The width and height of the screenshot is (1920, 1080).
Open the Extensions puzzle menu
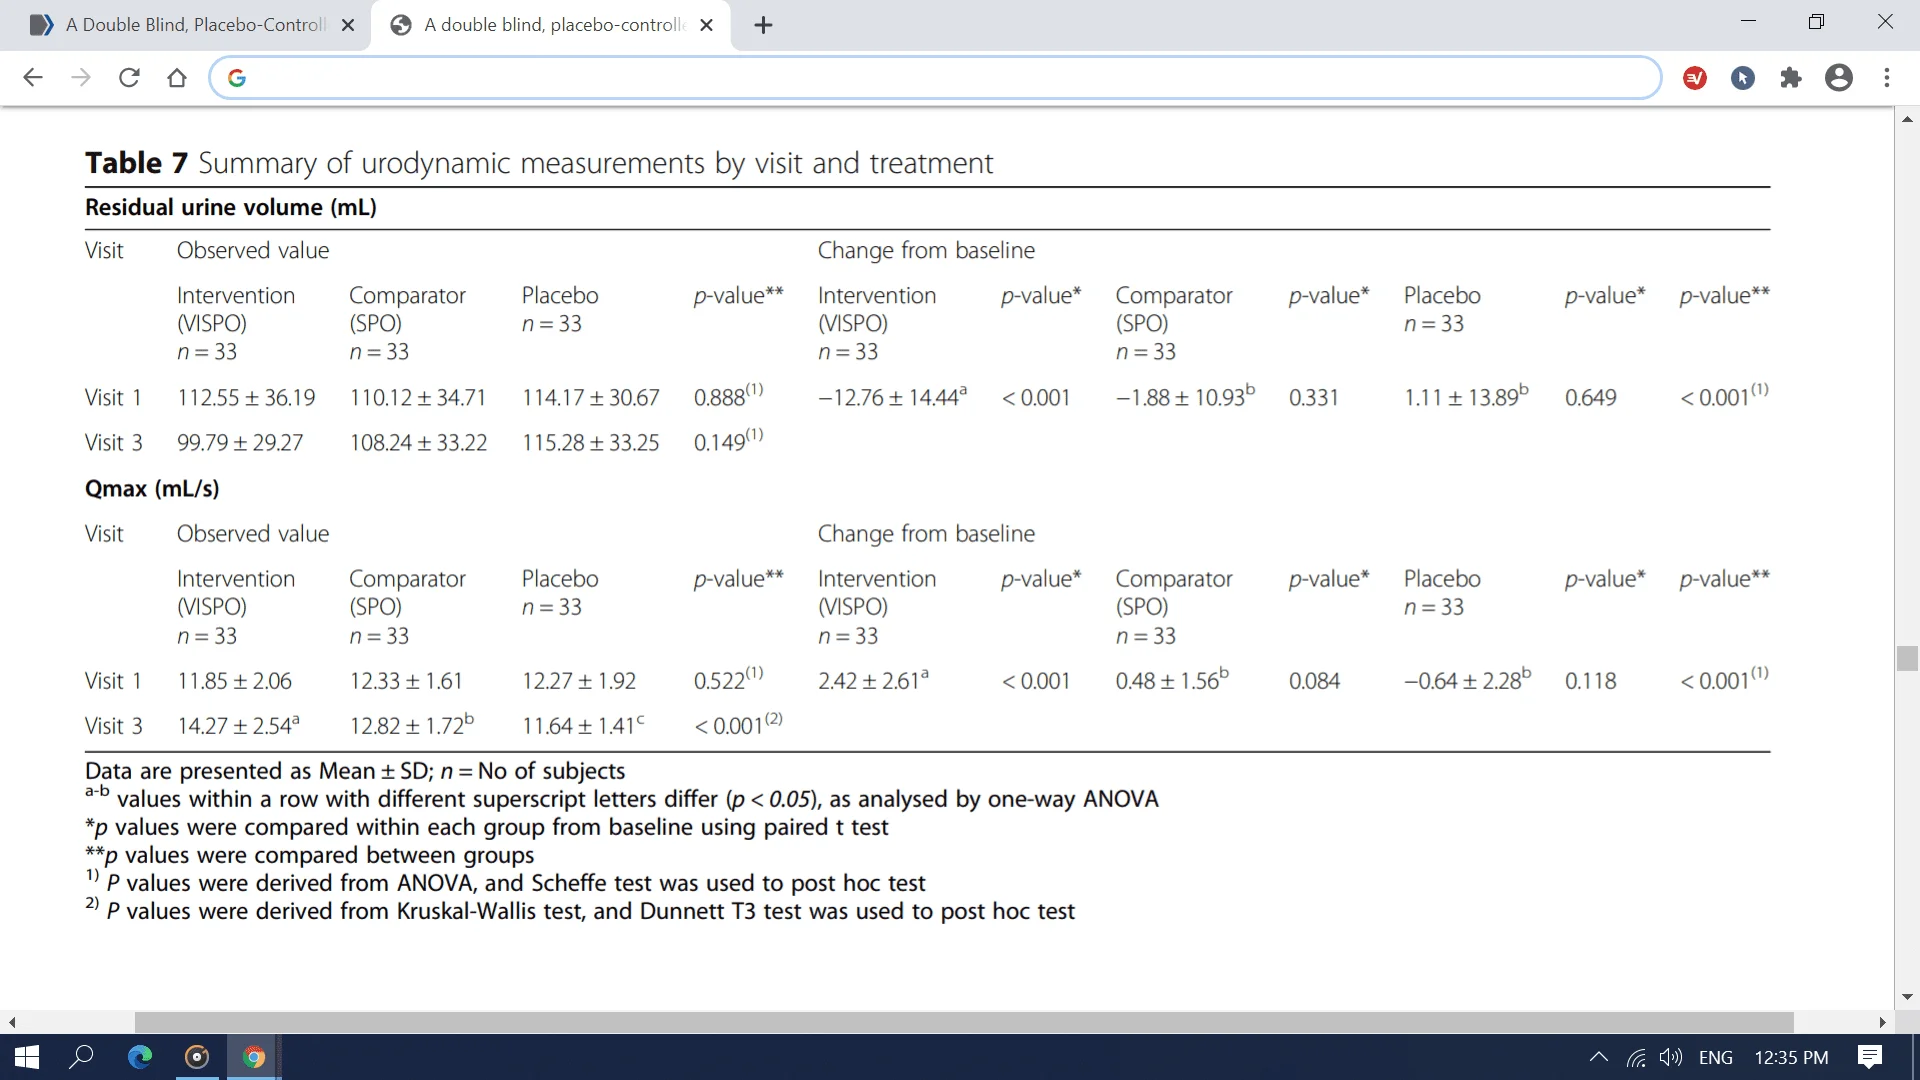tap(1791, 78)
